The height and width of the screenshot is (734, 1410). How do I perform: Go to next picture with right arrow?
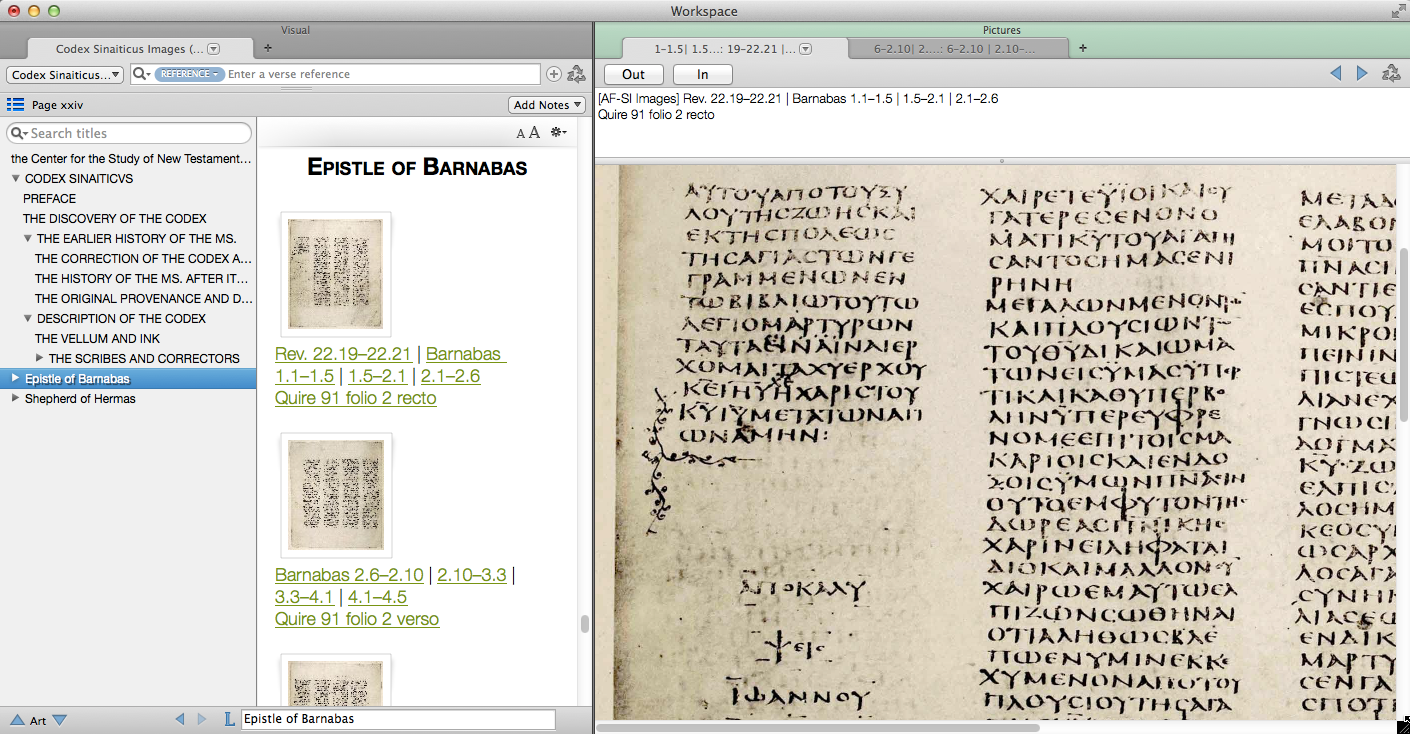1362,73
